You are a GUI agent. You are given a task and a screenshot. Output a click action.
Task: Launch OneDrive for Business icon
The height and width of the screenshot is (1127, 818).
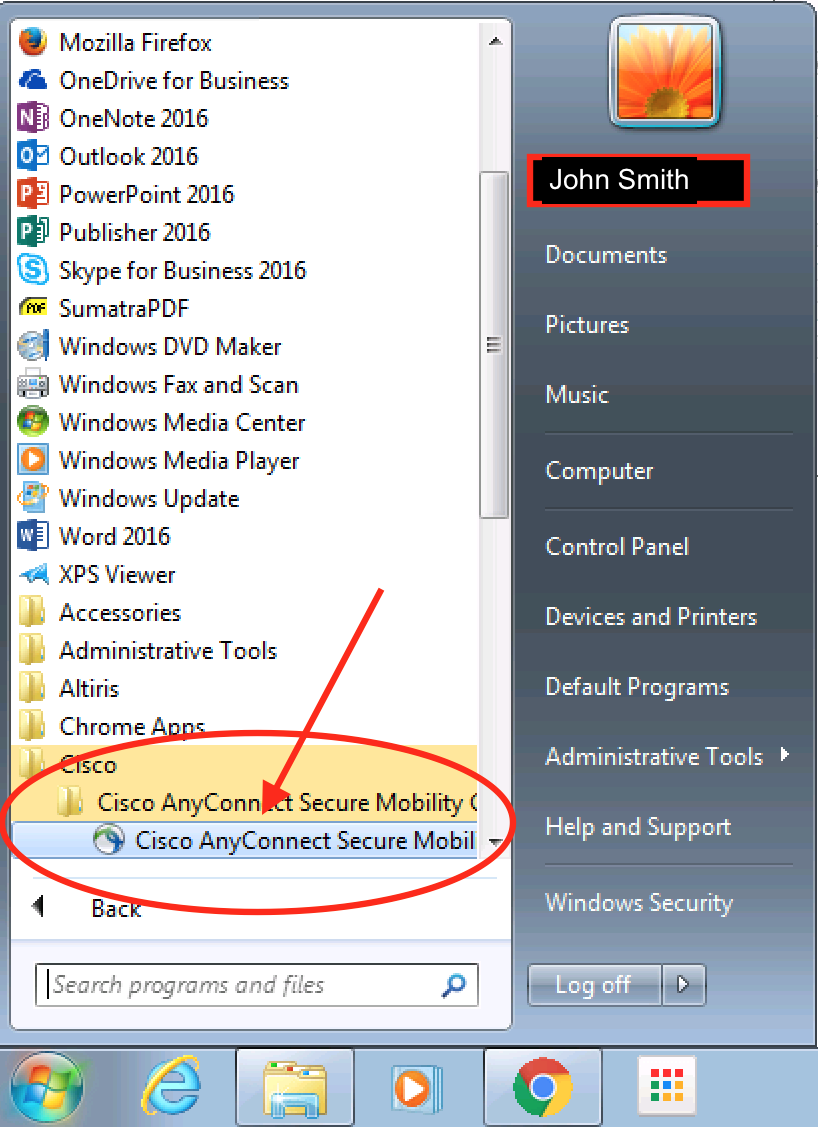(32, 80)
